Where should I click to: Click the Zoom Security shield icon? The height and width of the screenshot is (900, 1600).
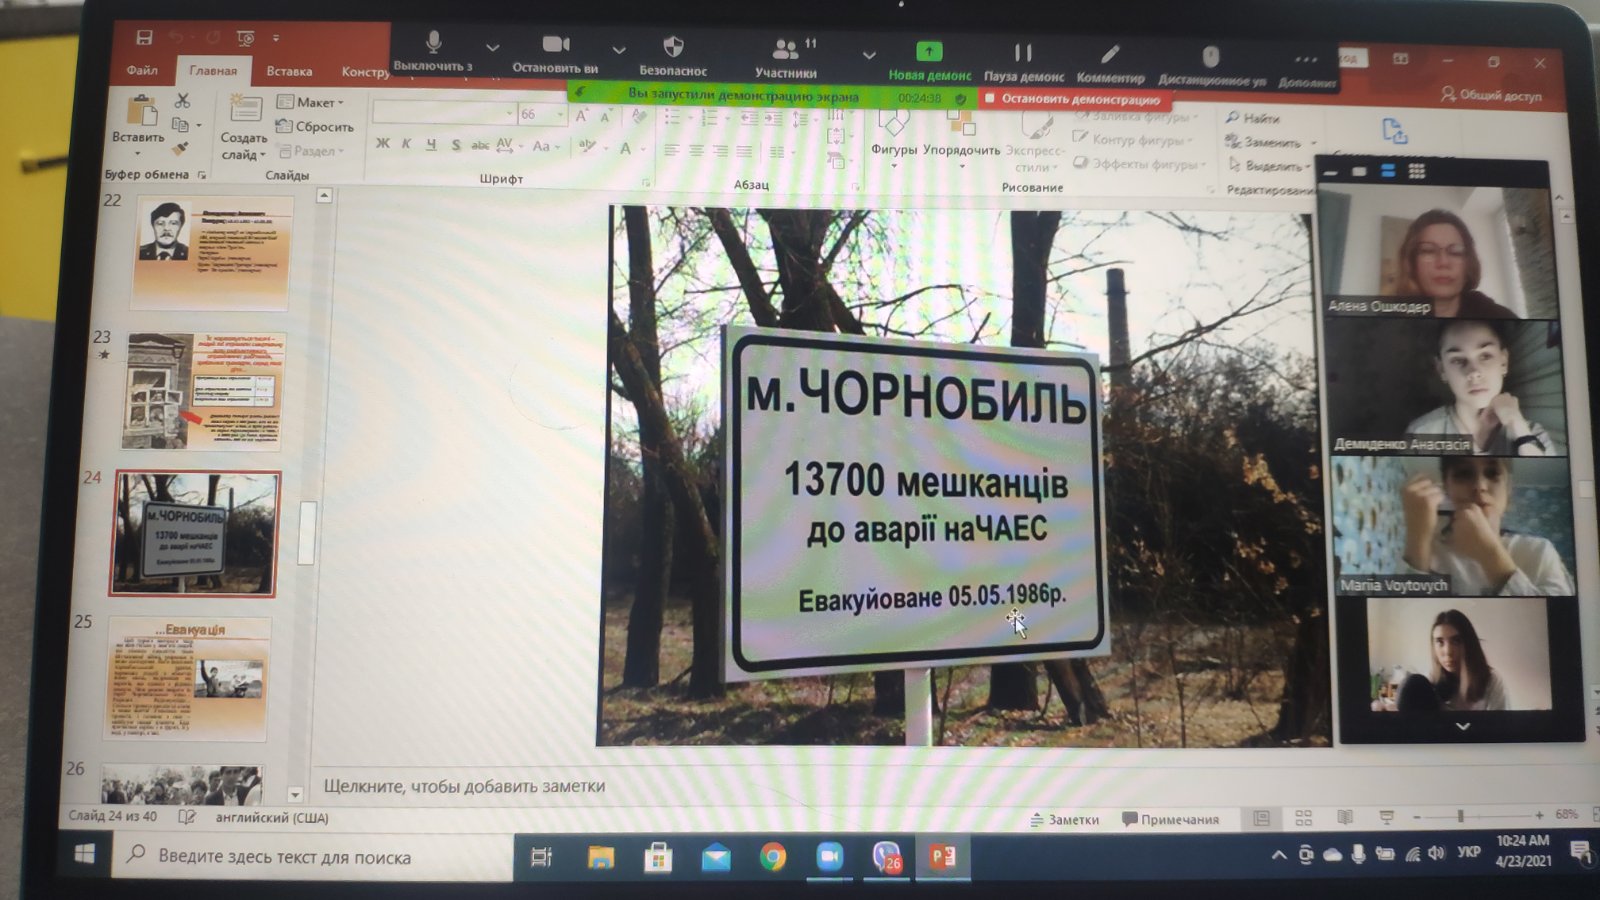[673, 47]
